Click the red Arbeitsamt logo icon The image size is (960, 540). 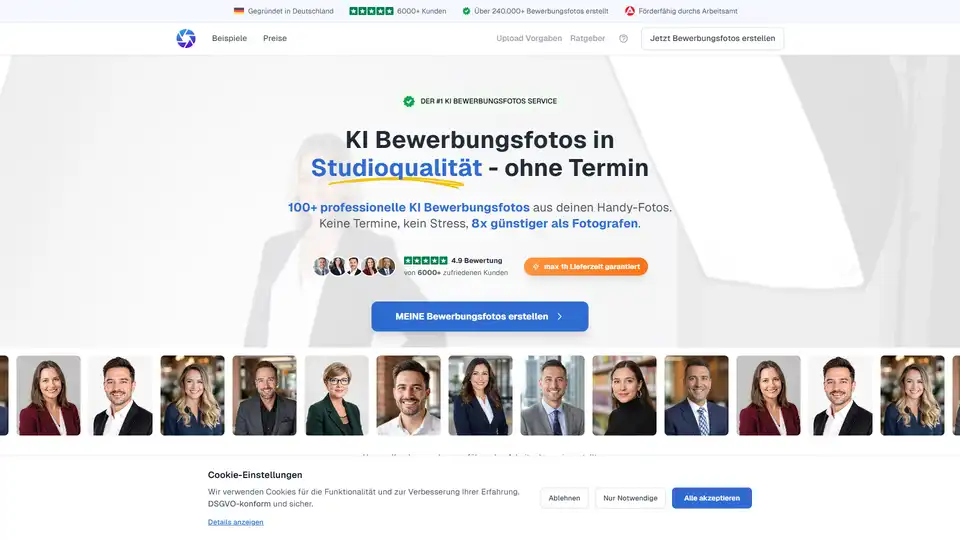629,11
